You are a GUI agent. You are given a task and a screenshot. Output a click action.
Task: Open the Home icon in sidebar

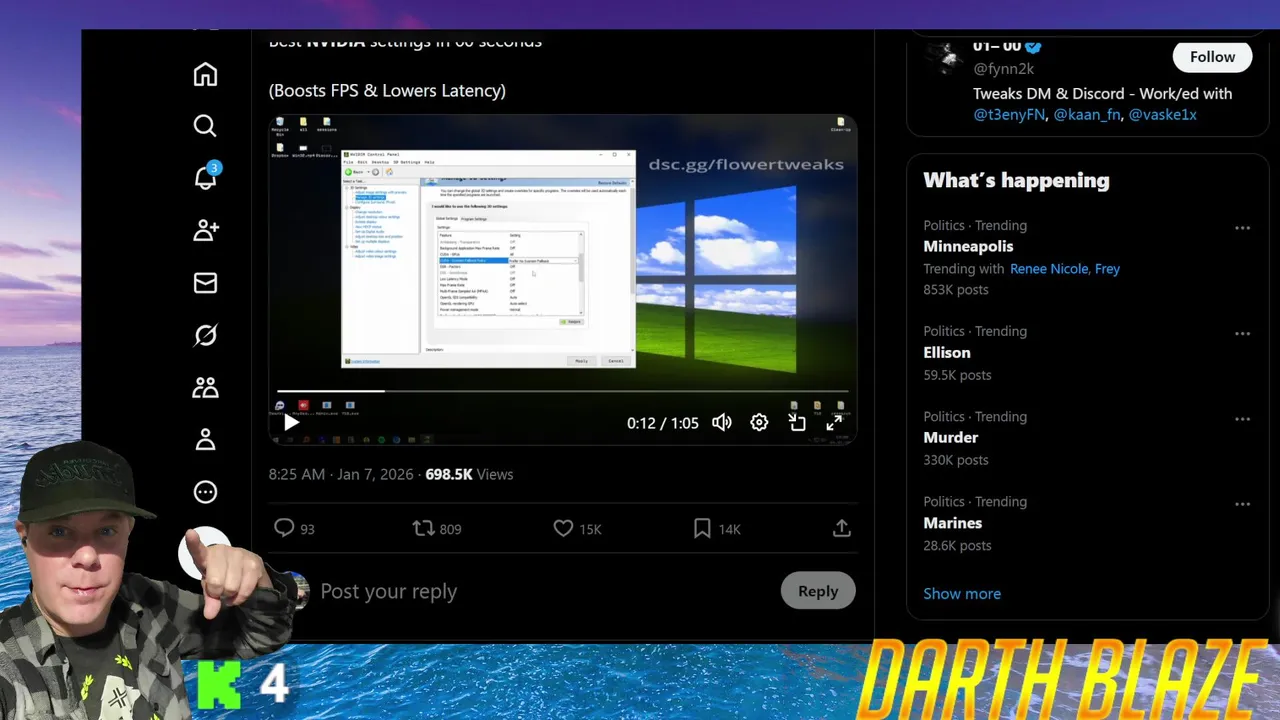click(x=205, y=74)
